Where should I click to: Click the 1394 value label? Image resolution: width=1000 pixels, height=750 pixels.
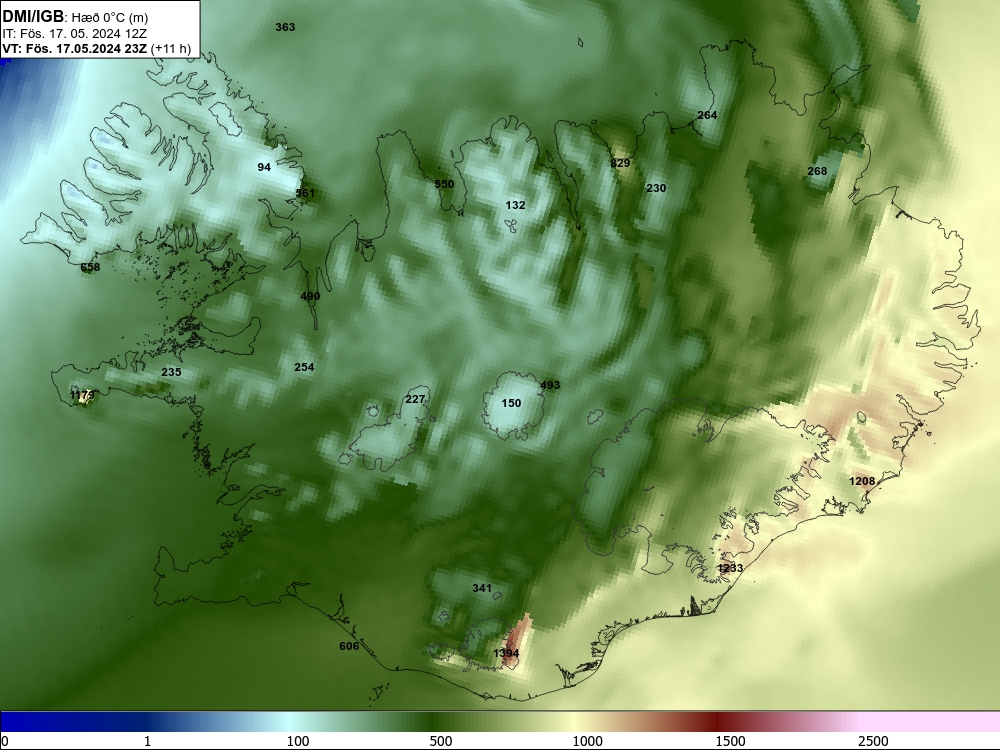point(506,653)
